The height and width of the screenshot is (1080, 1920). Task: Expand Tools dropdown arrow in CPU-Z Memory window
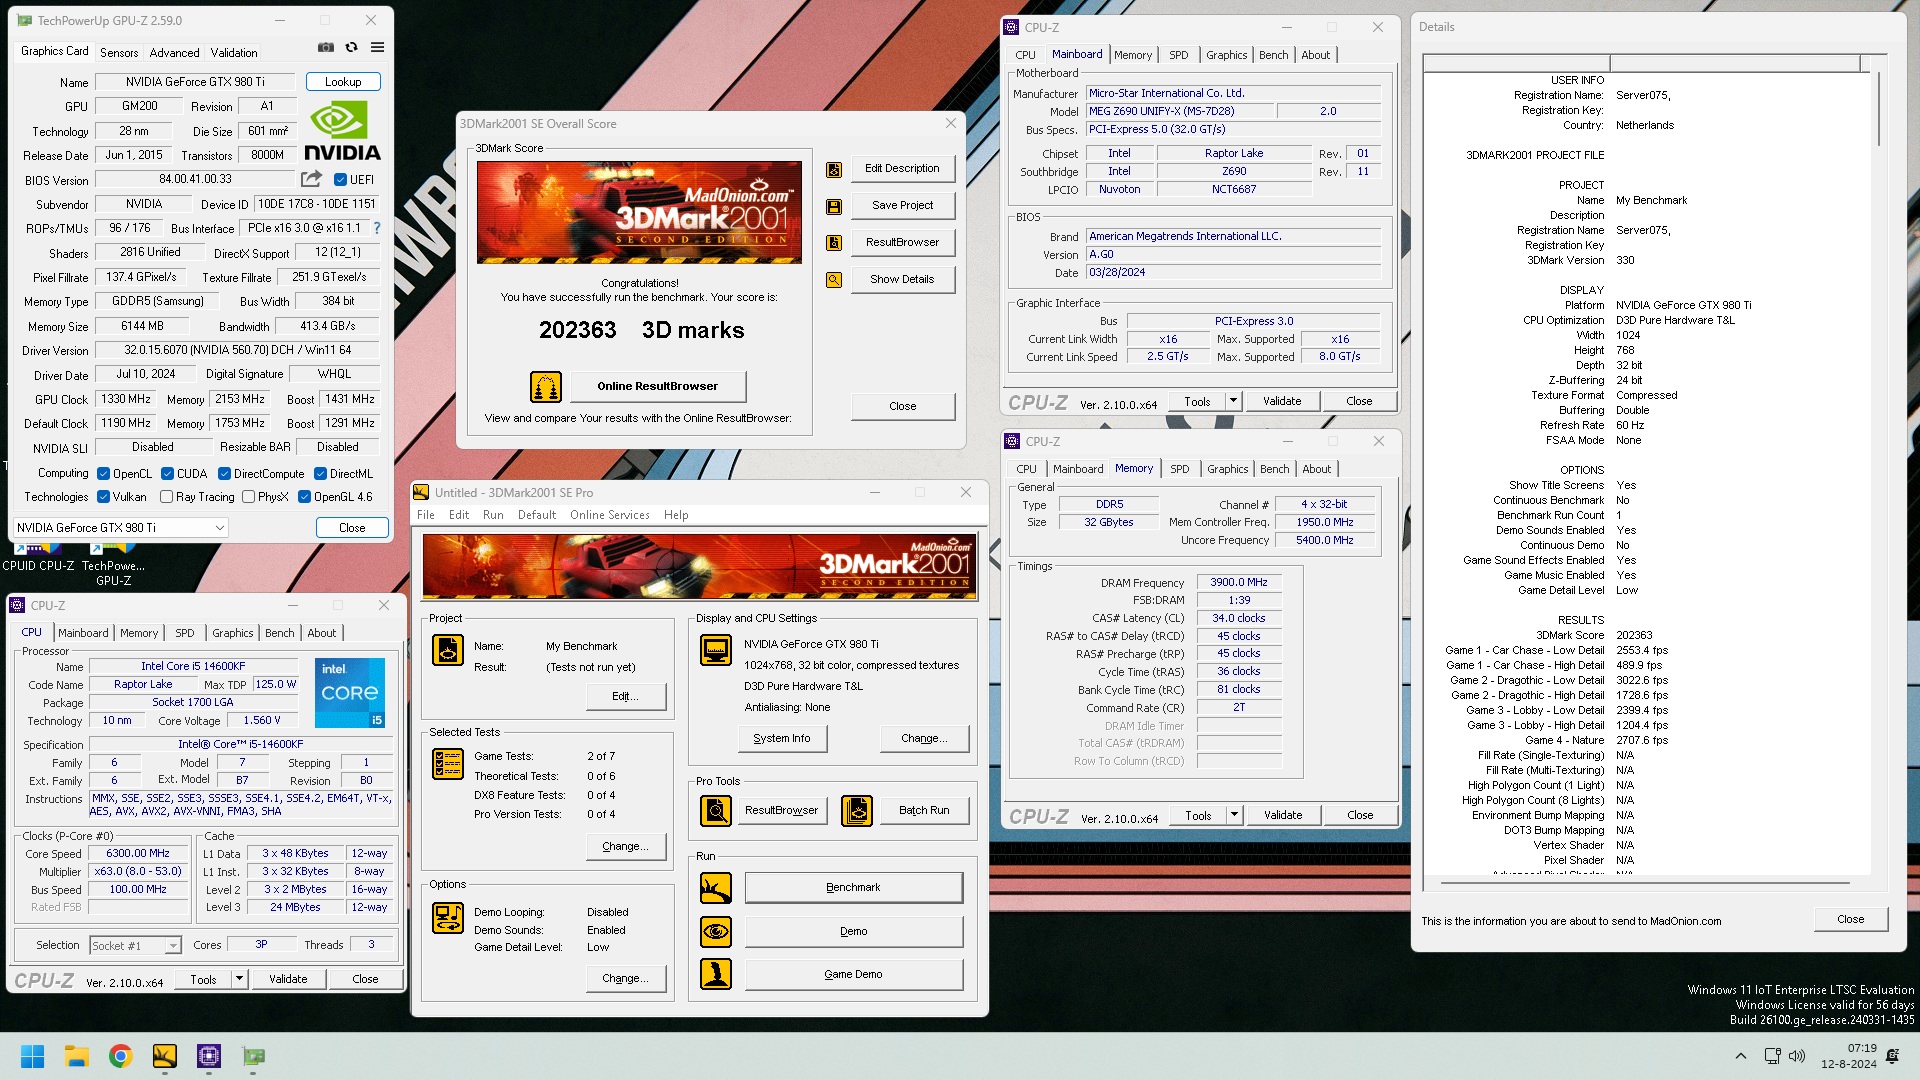(1234, 815)
